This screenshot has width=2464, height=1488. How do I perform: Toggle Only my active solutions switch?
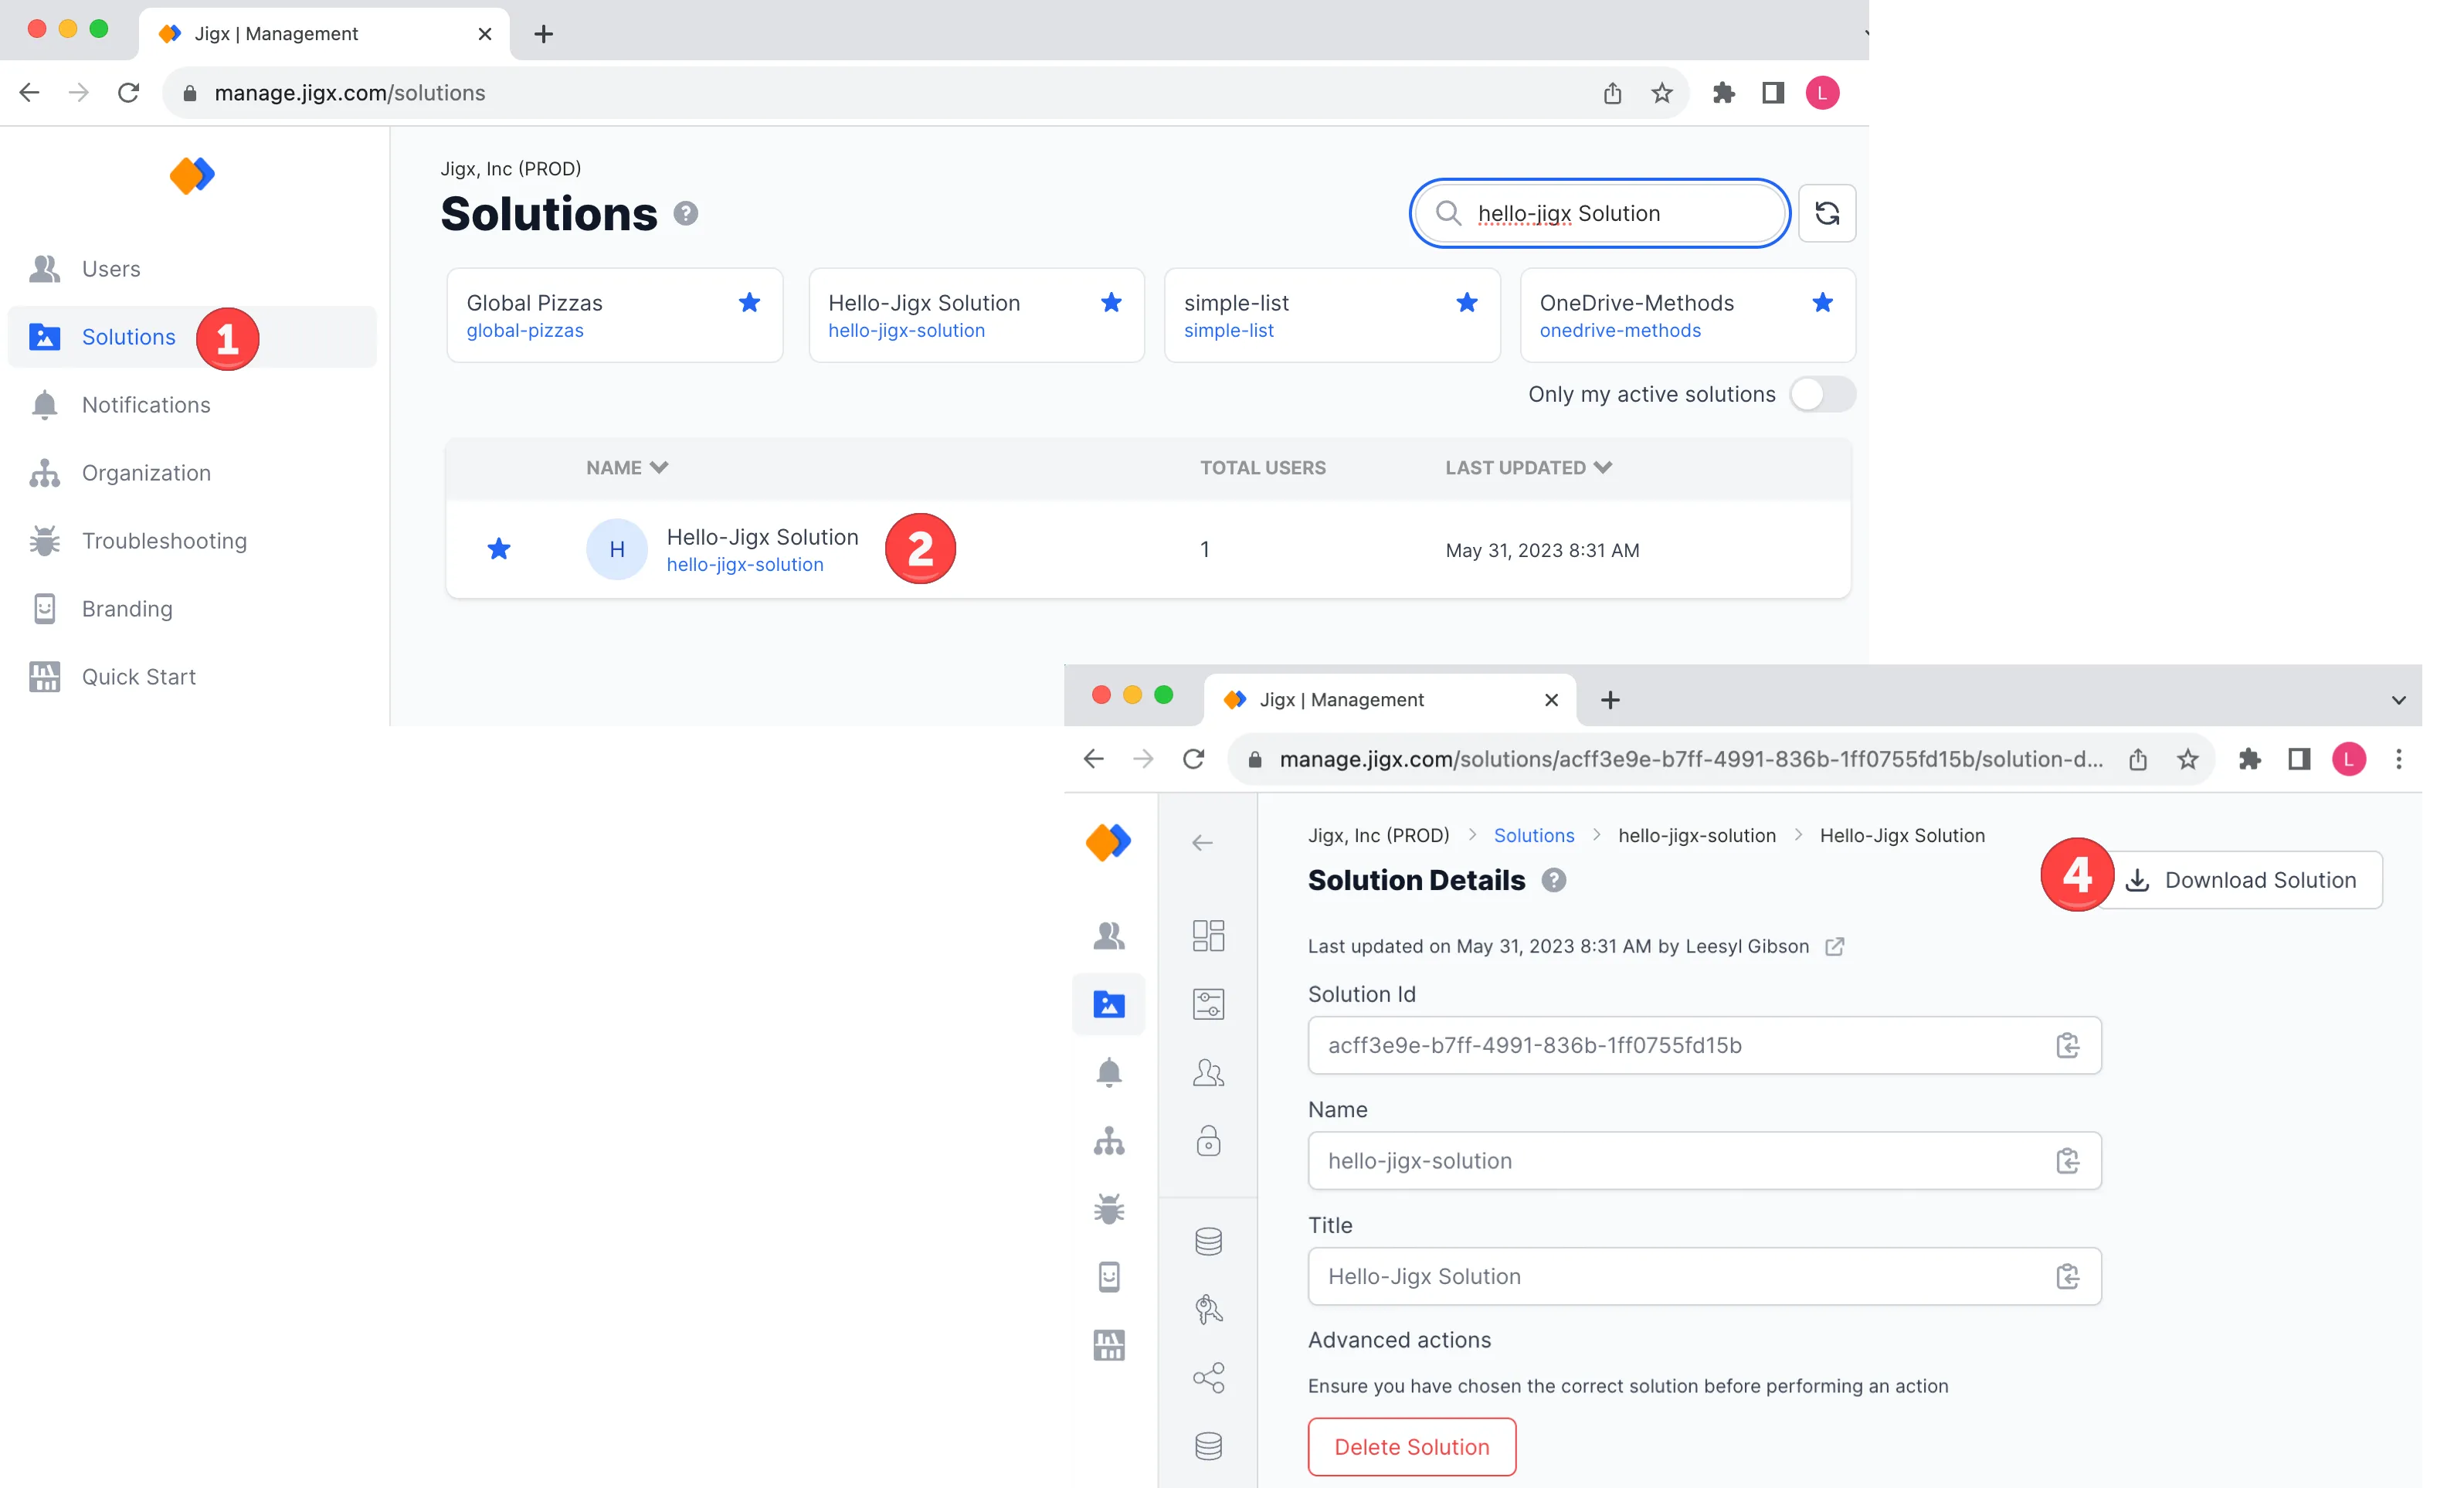click(1822, 394)
